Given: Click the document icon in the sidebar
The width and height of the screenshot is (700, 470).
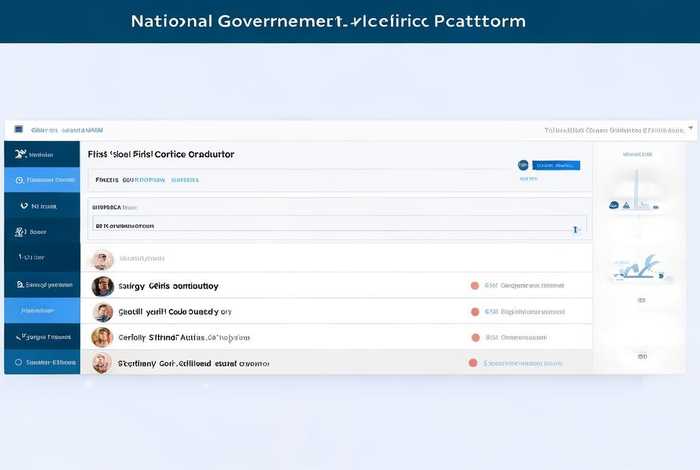Looking at the screenshot, I should (x=19, y=285).
